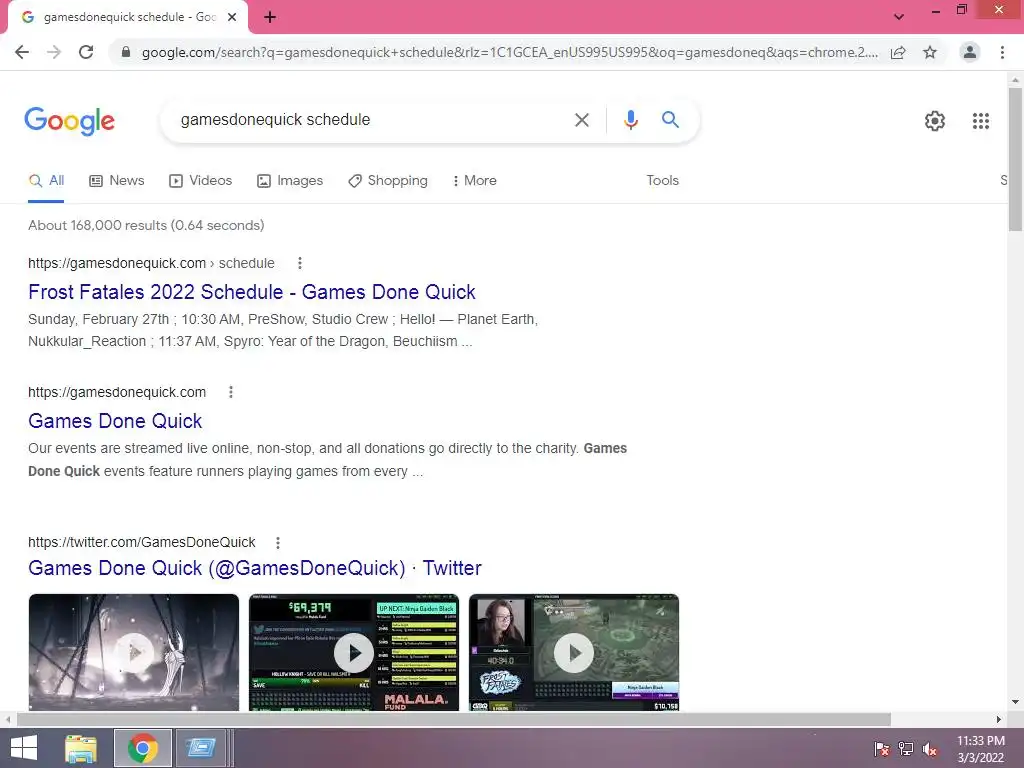Open options for gamesdonequick.com homepage result
This screenshot has width=1024, height=768.
[231, 392]
